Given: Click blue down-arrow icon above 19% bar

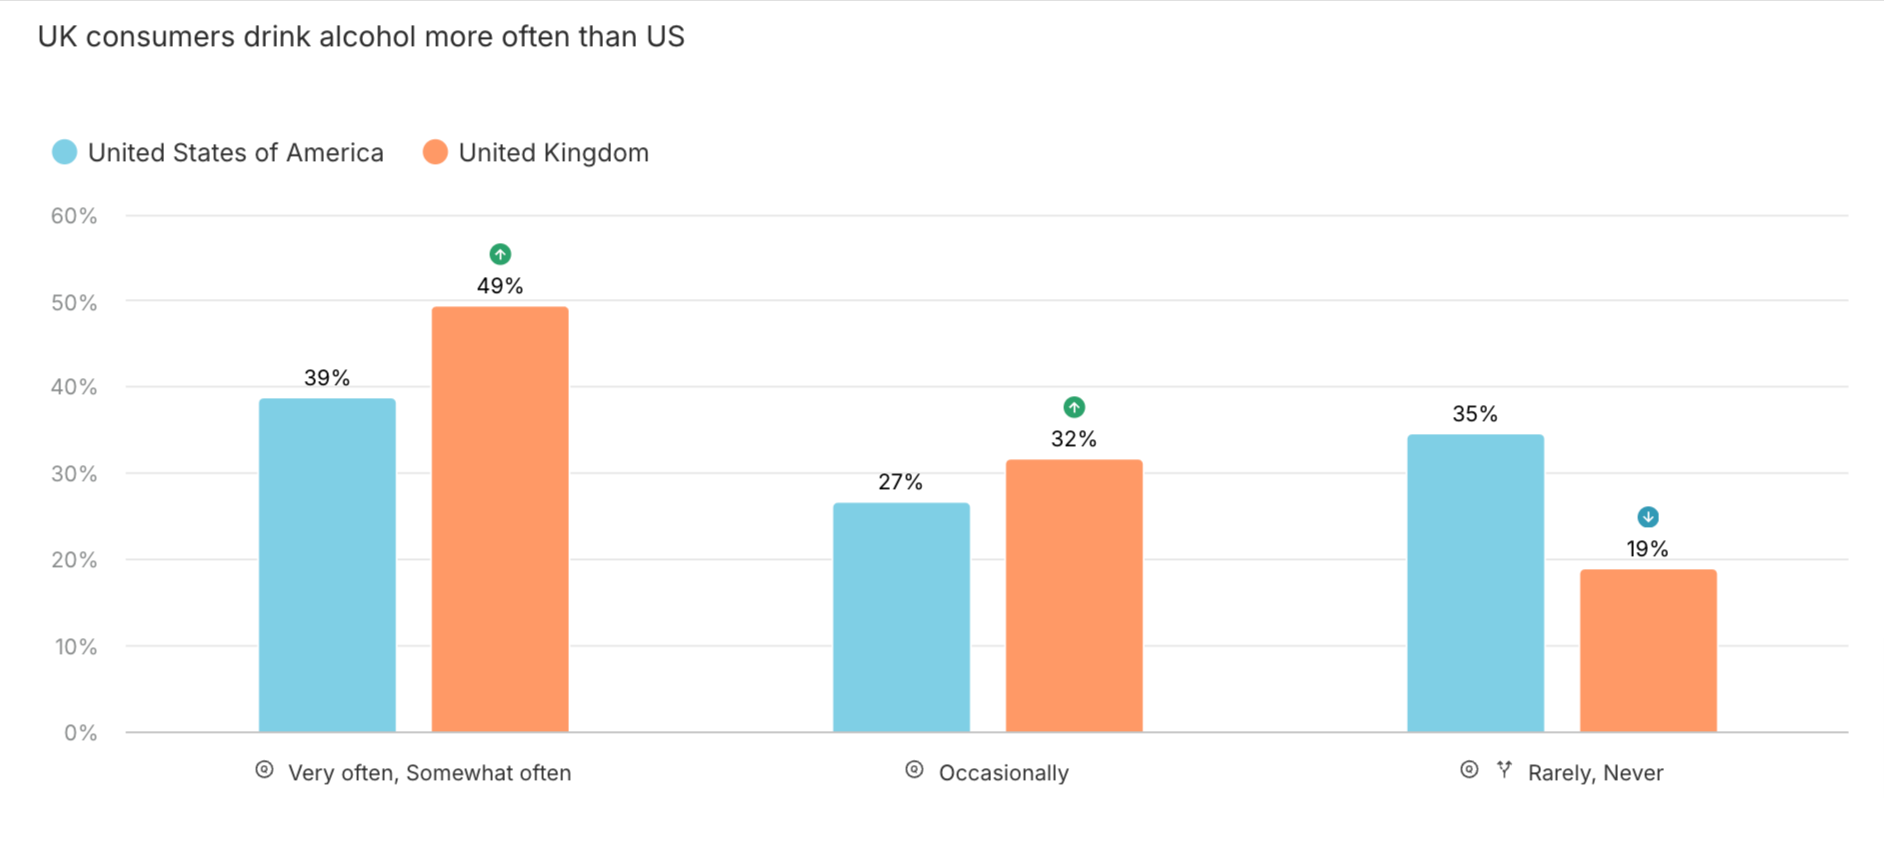Looking at the screenshot, I should pos(1648,517).
